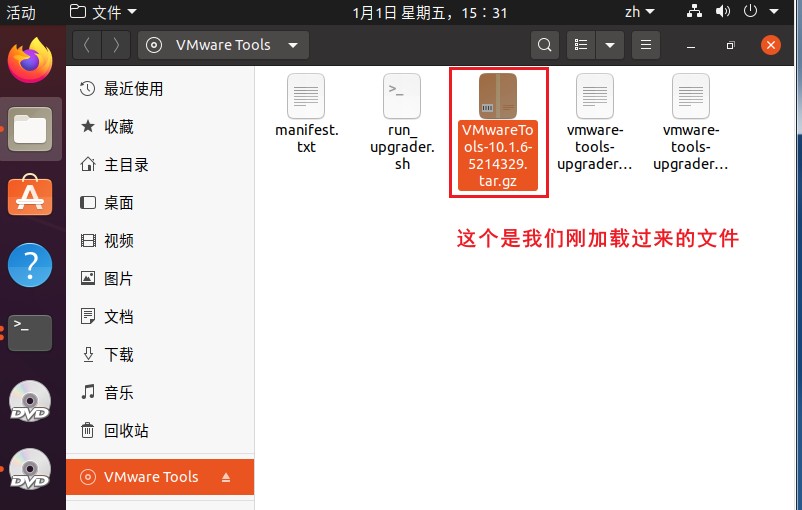Open view options dropdown arrow

click(610, 46)
